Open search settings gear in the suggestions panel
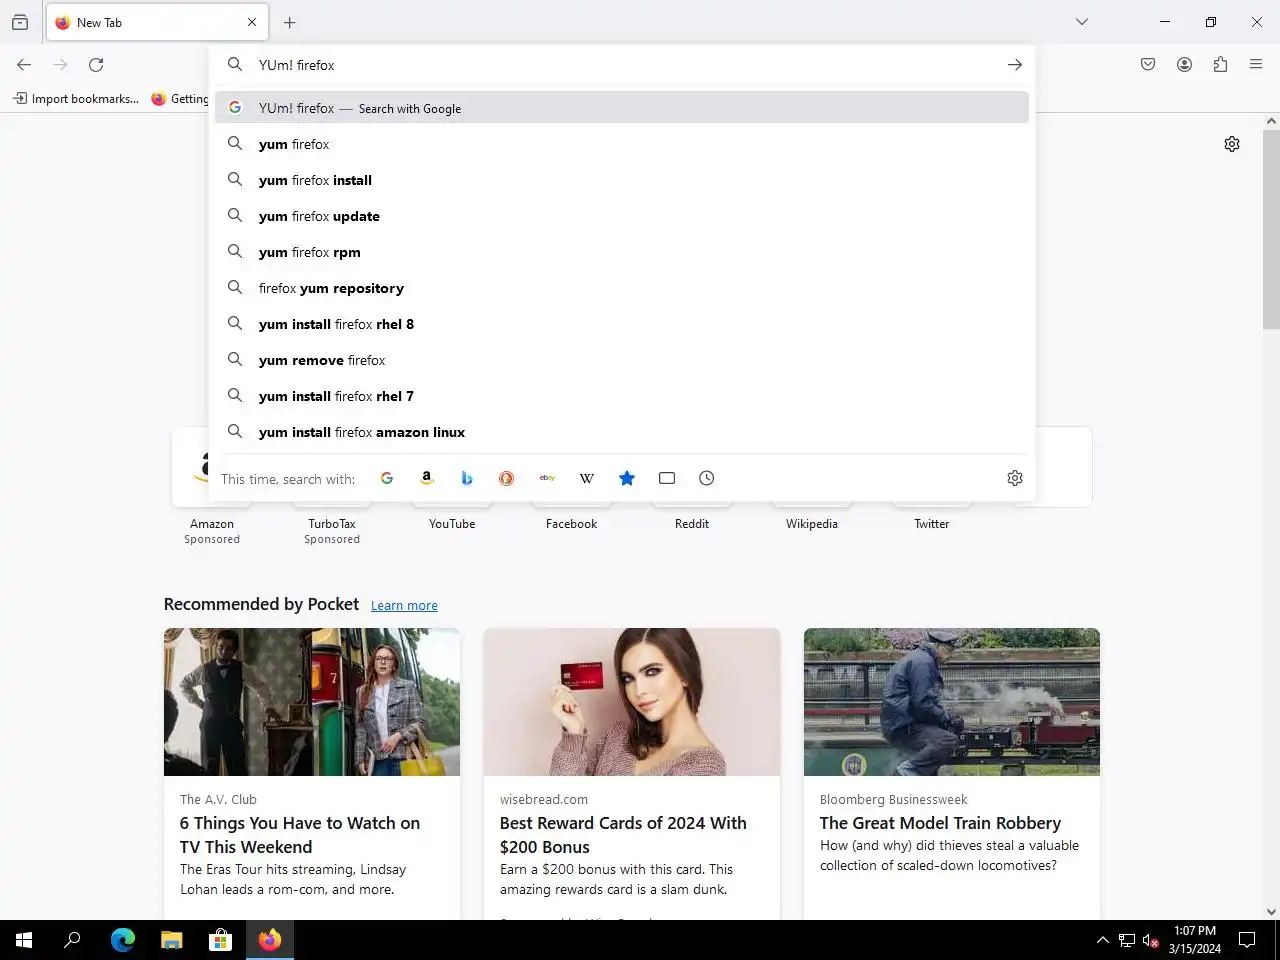 tap(1015, 478)
